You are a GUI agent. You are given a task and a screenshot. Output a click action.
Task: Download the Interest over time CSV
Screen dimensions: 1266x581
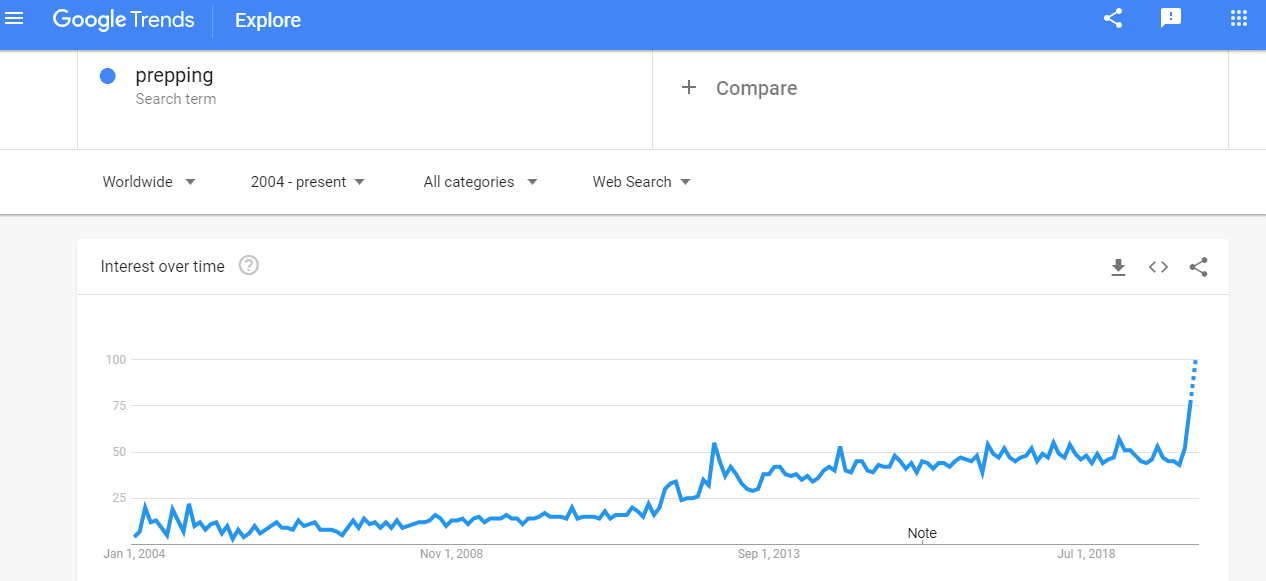click(x=1118, y=267)
